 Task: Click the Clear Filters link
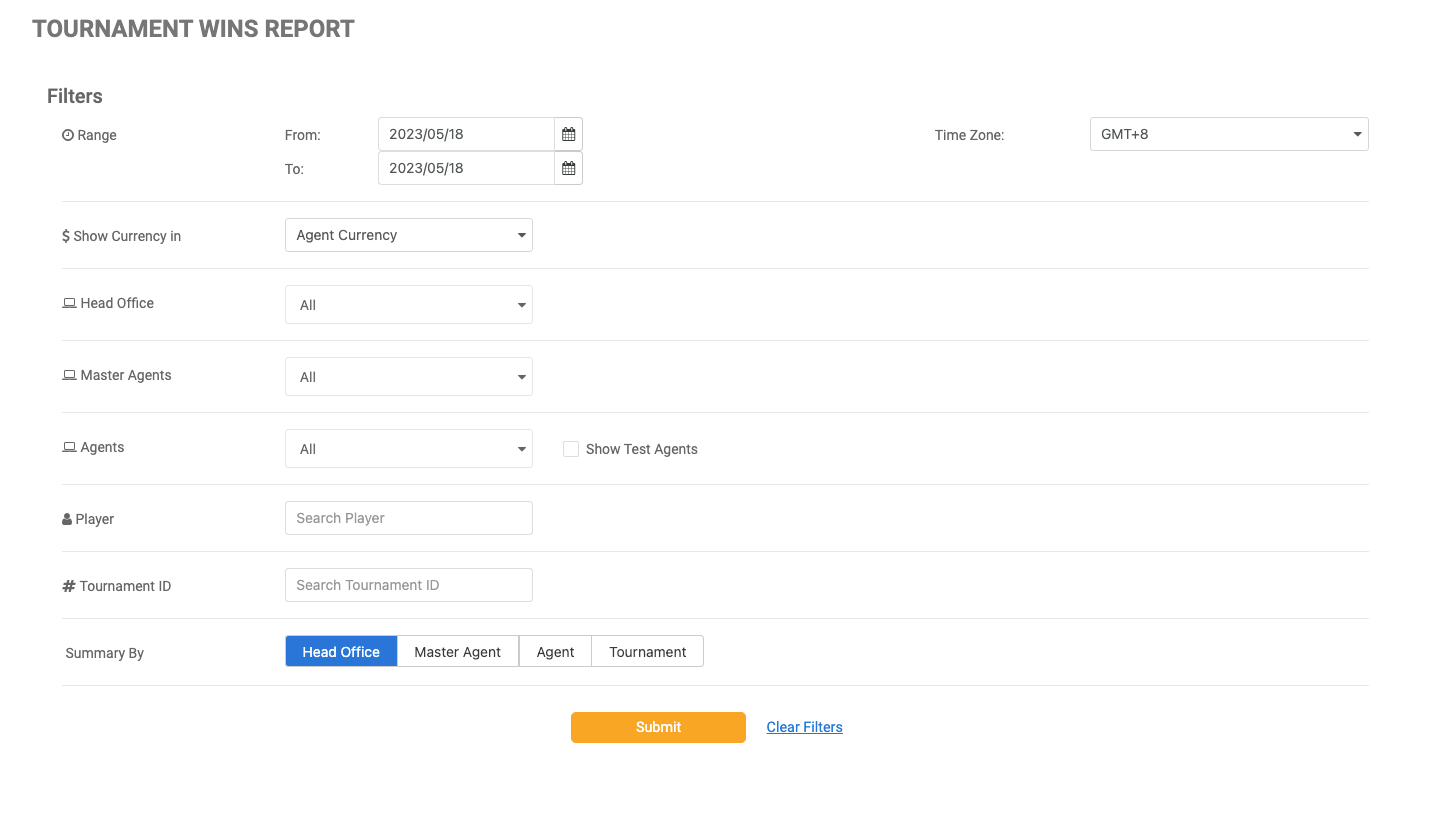[804, 727]
